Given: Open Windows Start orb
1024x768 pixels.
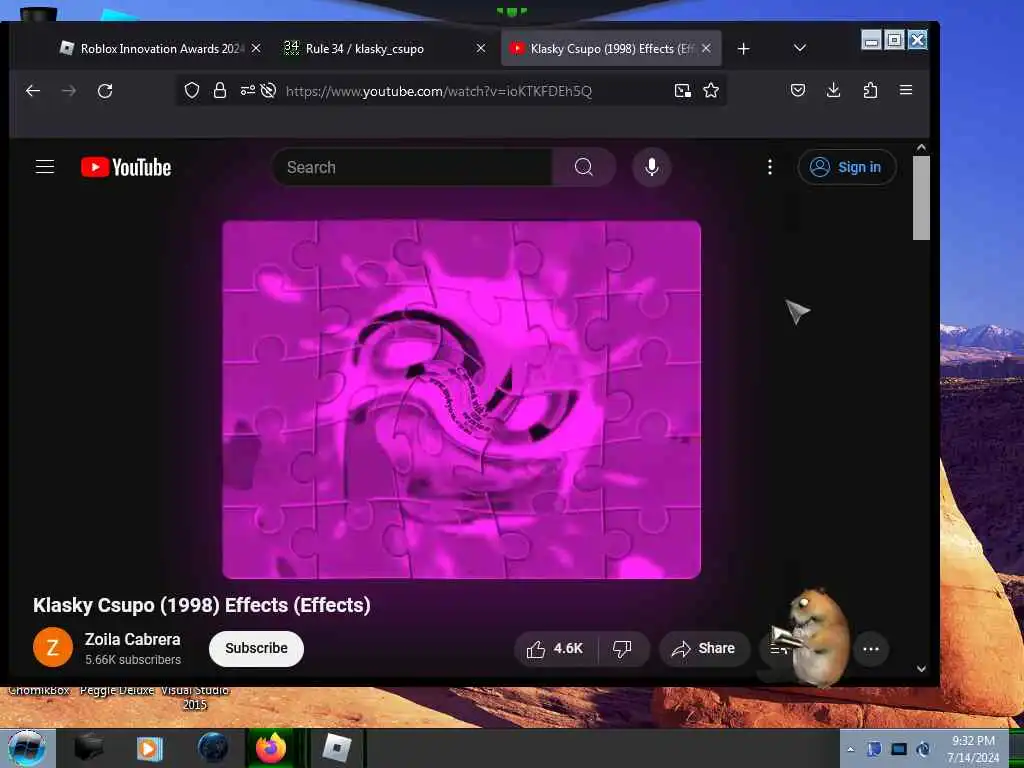Looking at the screenshot, I should pyautogui.click(x=27, y=748).
